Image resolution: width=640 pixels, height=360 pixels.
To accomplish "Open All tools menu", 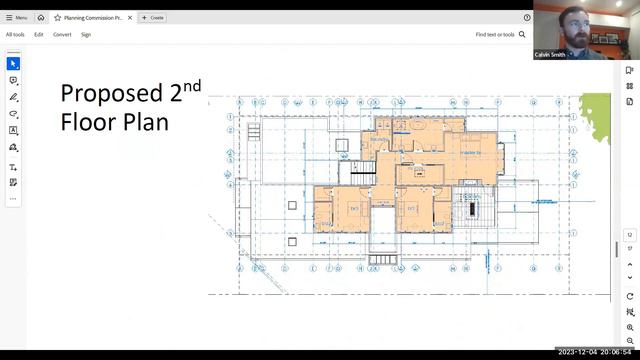I will click(15, 35).
